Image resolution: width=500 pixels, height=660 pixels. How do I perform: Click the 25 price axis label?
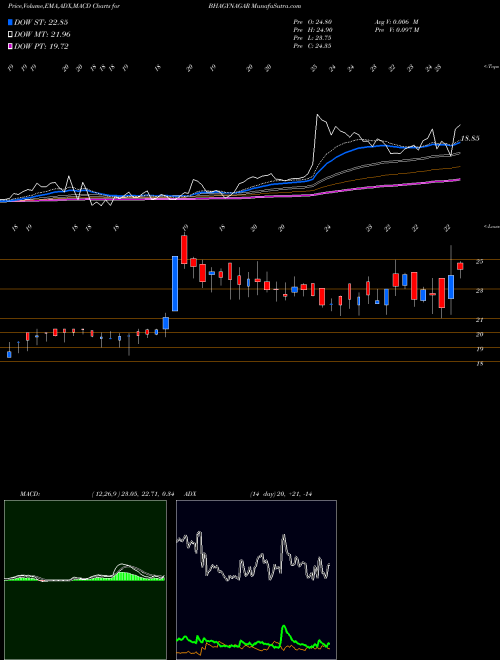tap(479, 262)
